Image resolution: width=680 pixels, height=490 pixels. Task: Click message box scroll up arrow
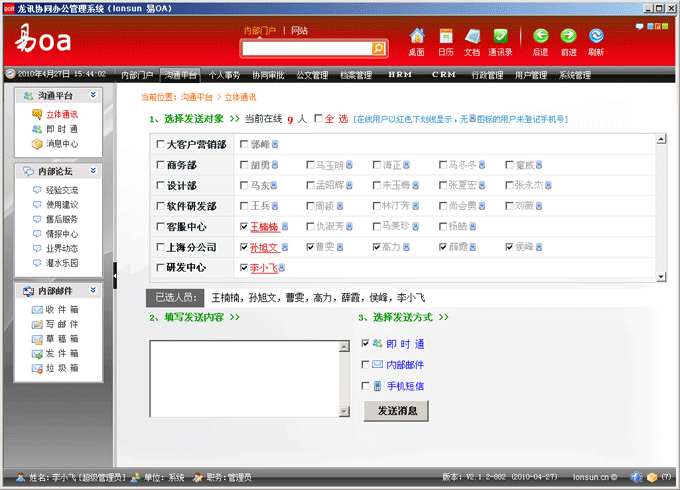click(344, 346)
